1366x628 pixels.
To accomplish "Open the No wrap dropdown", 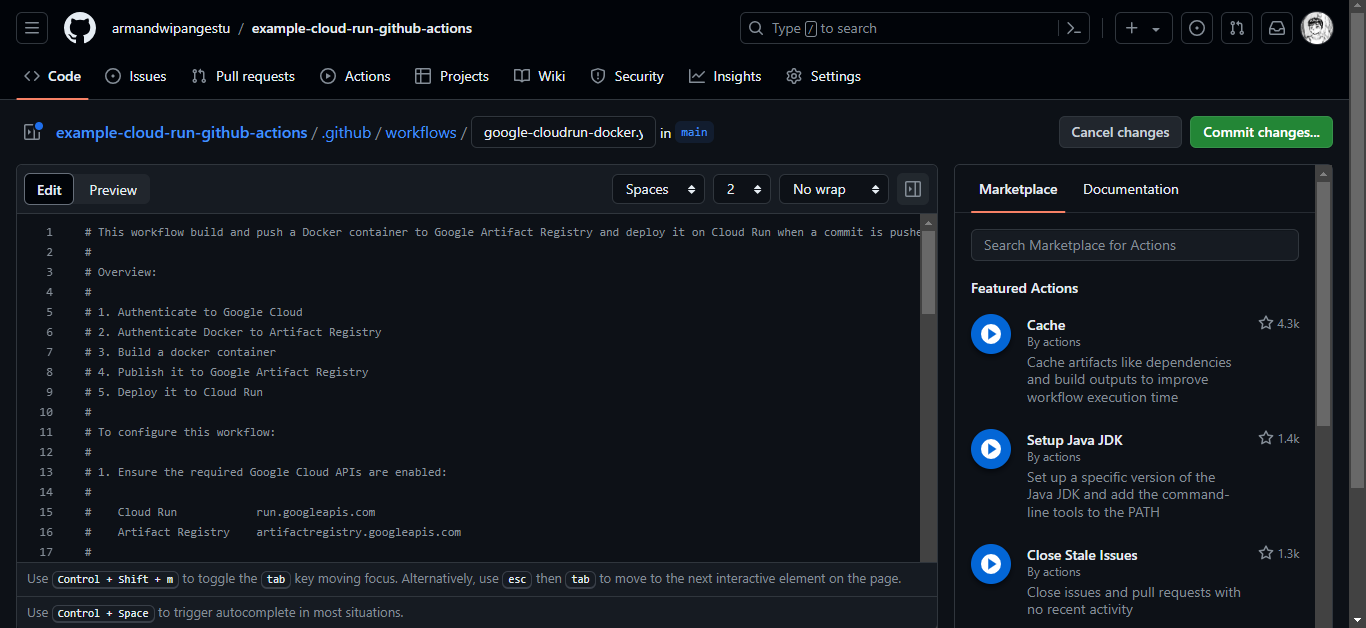I will coord(833,189).
